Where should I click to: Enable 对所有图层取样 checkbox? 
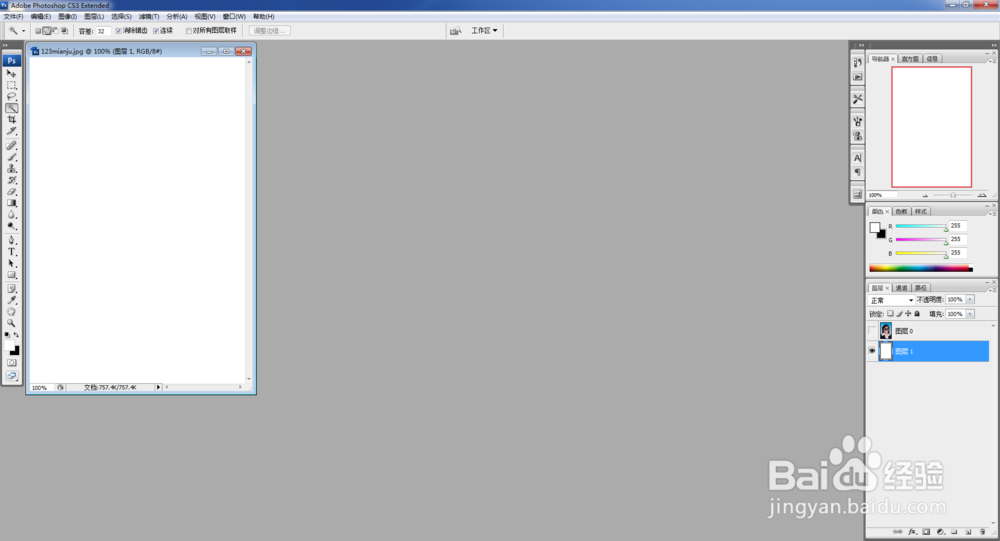(x=189, y=31)
